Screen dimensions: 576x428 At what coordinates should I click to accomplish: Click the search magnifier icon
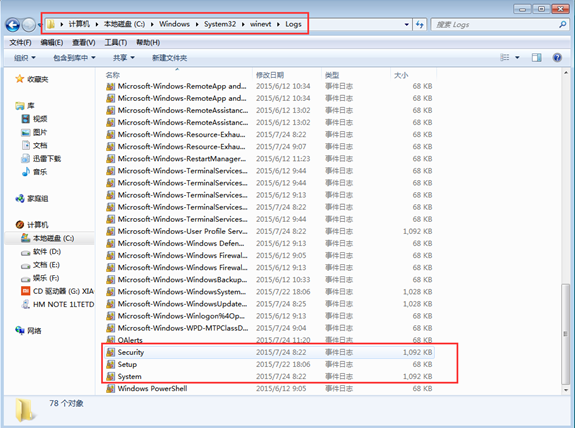tap(562, 25)
